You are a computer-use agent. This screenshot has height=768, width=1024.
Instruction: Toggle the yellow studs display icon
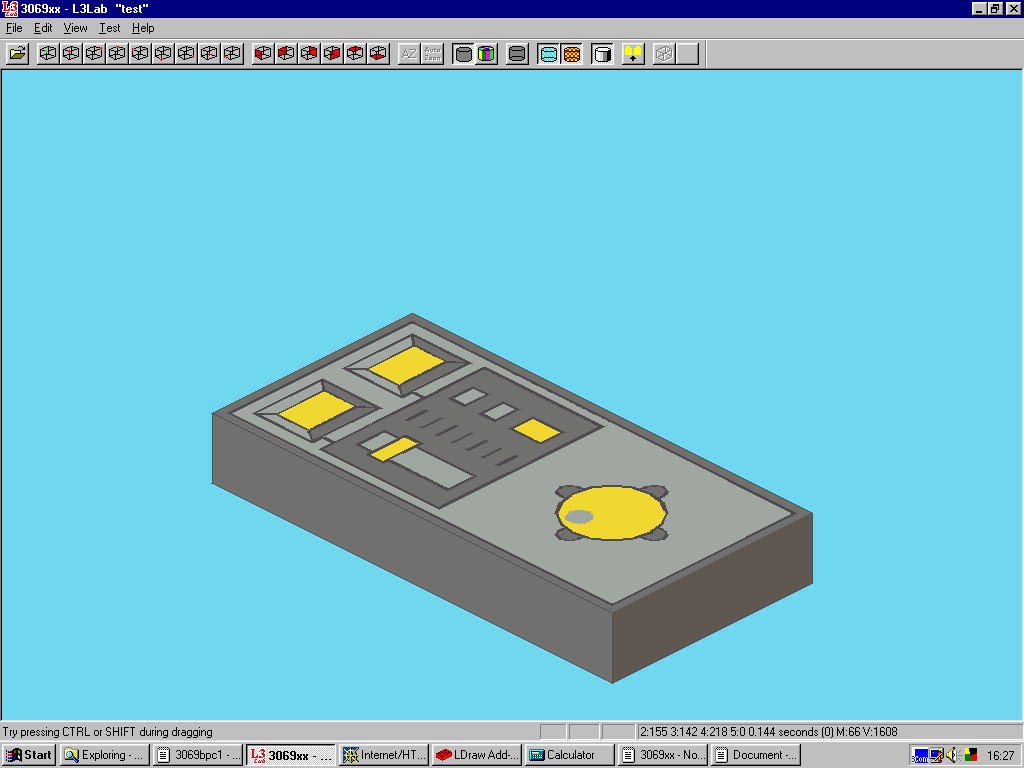[x=631, y=53]
